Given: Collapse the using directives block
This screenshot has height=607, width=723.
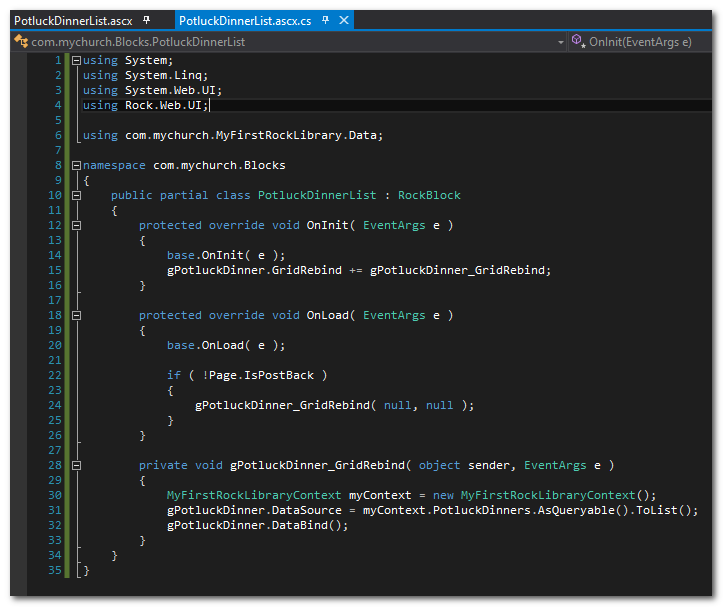Looking at the screenshot, I should click(75, 60).
